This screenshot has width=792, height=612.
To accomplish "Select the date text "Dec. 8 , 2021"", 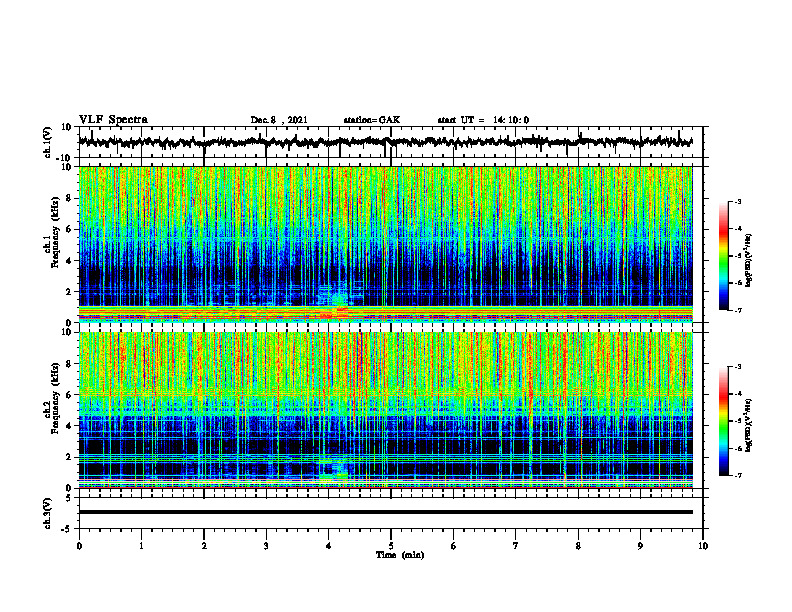I will tap(279, 120).
